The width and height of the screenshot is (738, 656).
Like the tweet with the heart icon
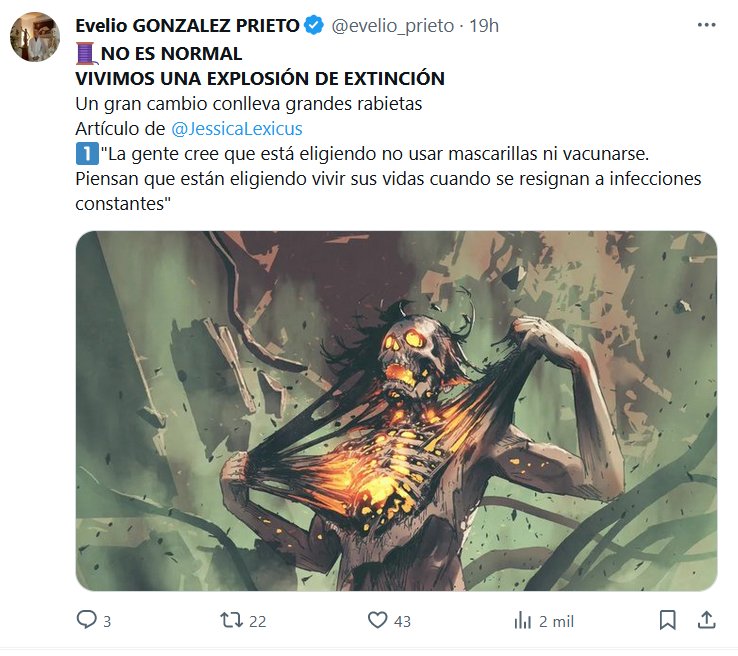coord(377,620)
